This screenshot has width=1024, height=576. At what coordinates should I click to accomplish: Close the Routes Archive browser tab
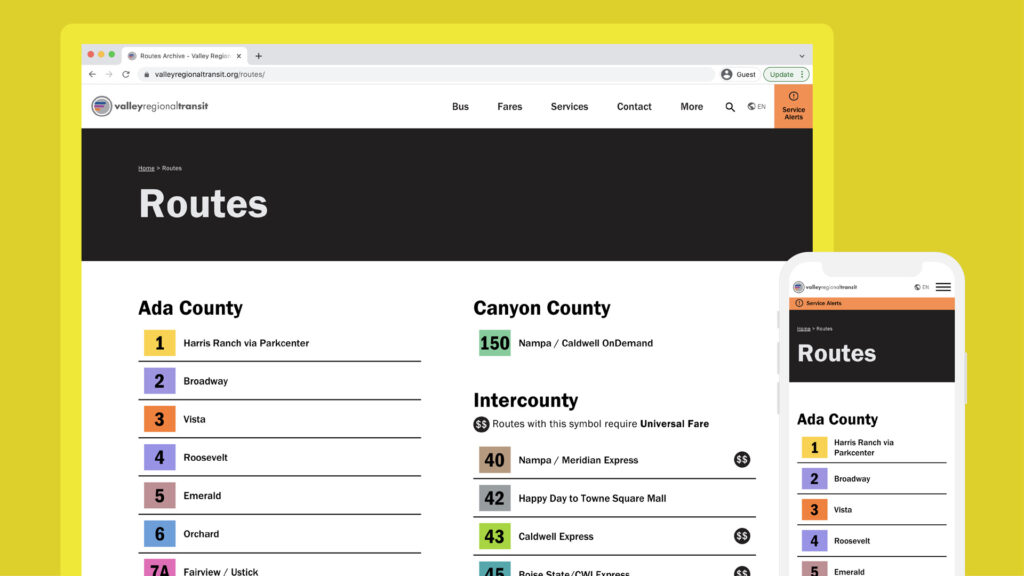click(239, 56)
